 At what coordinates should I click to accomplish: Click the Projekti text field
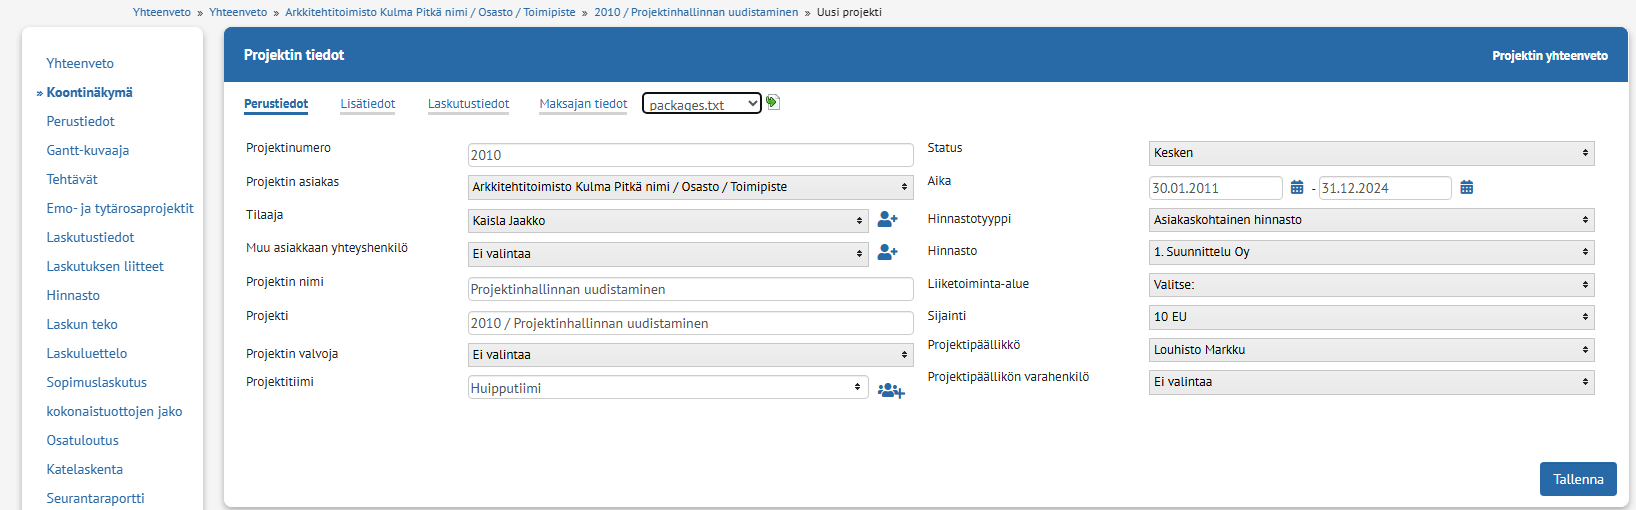(691, 323)
